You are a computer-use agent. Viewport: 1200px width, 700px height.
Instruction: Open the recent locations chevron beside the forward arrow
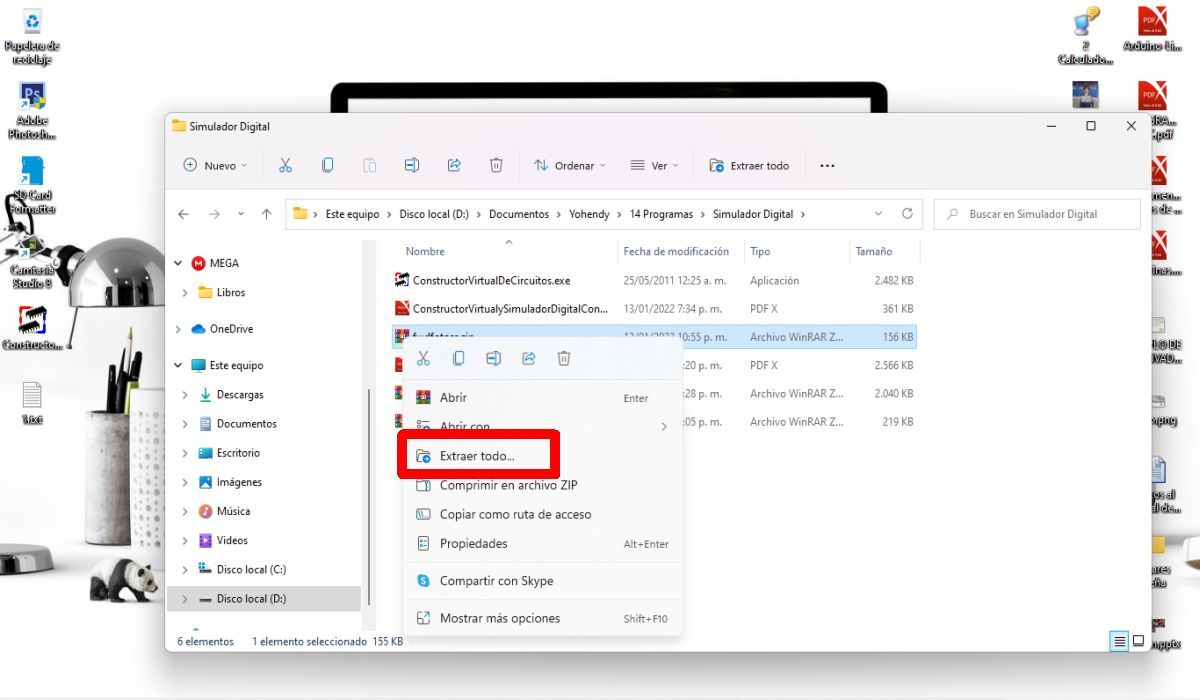pyautogui.click(x=241, y=214)
